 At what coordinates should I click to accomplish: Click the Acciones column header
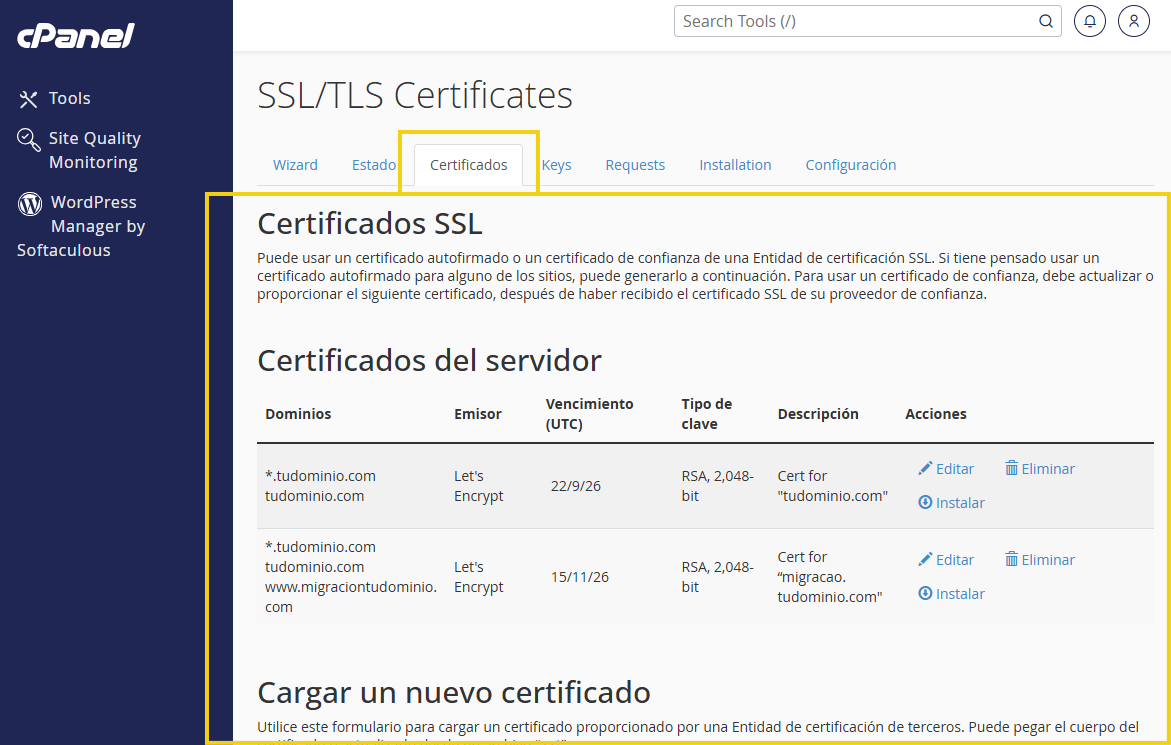coord(936,414)
